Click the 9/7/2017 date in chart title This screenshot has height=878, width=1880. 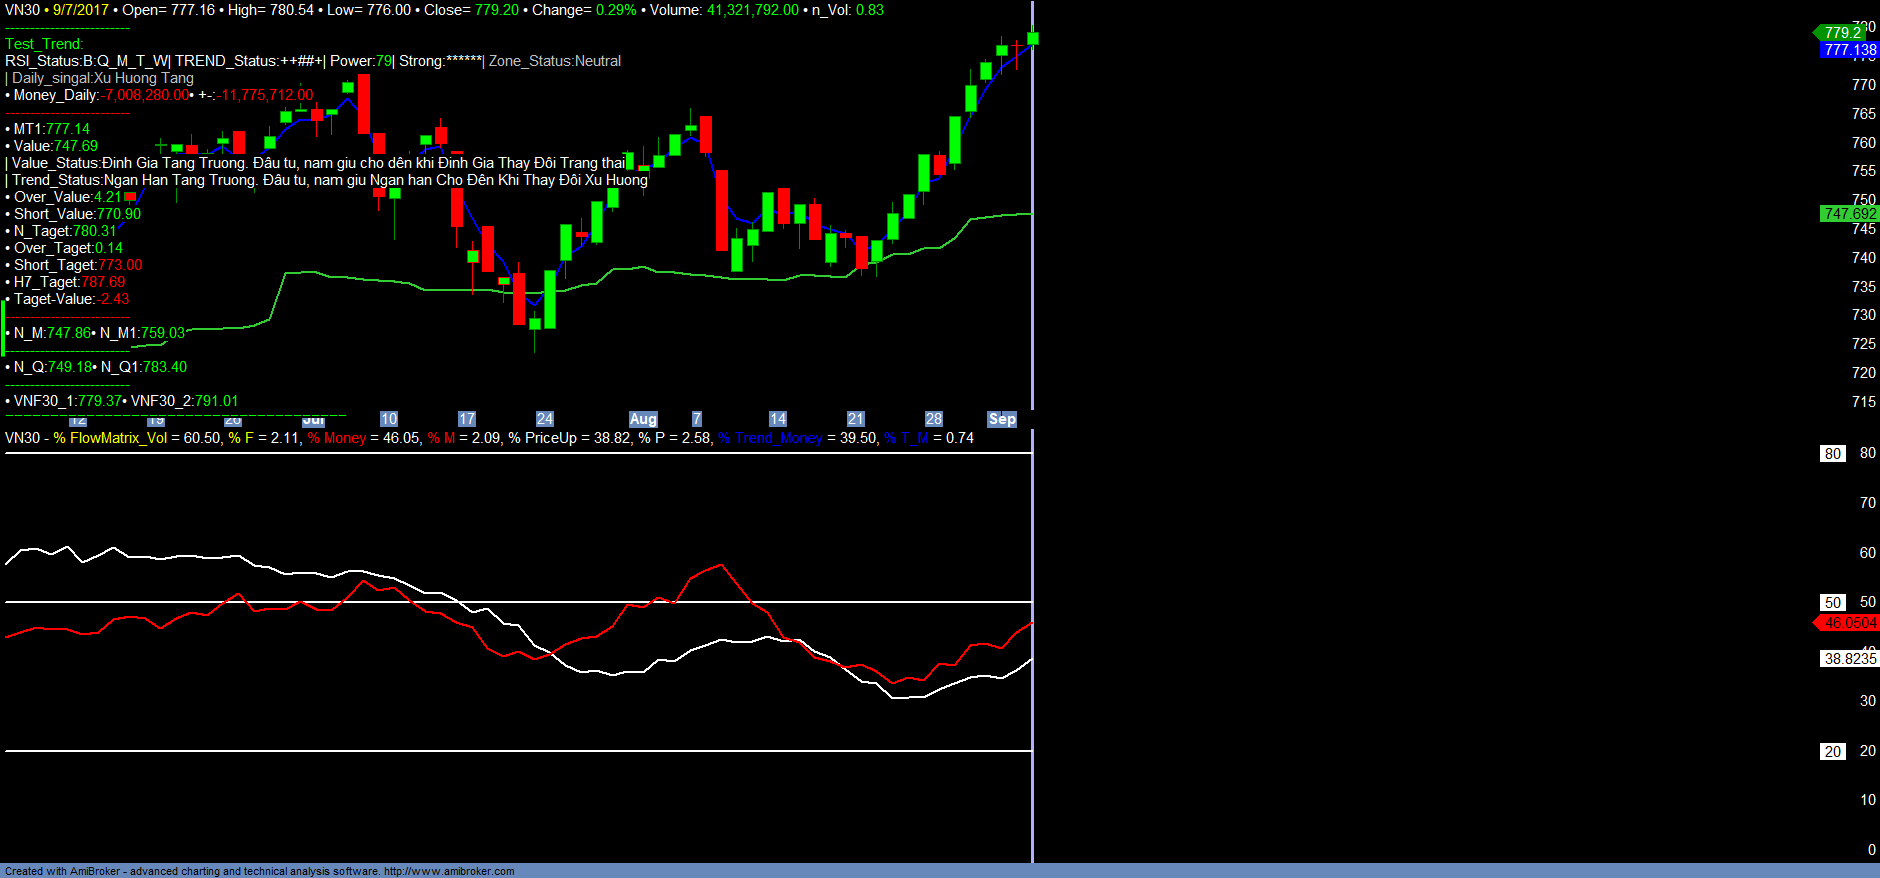[x=81, y=10]
